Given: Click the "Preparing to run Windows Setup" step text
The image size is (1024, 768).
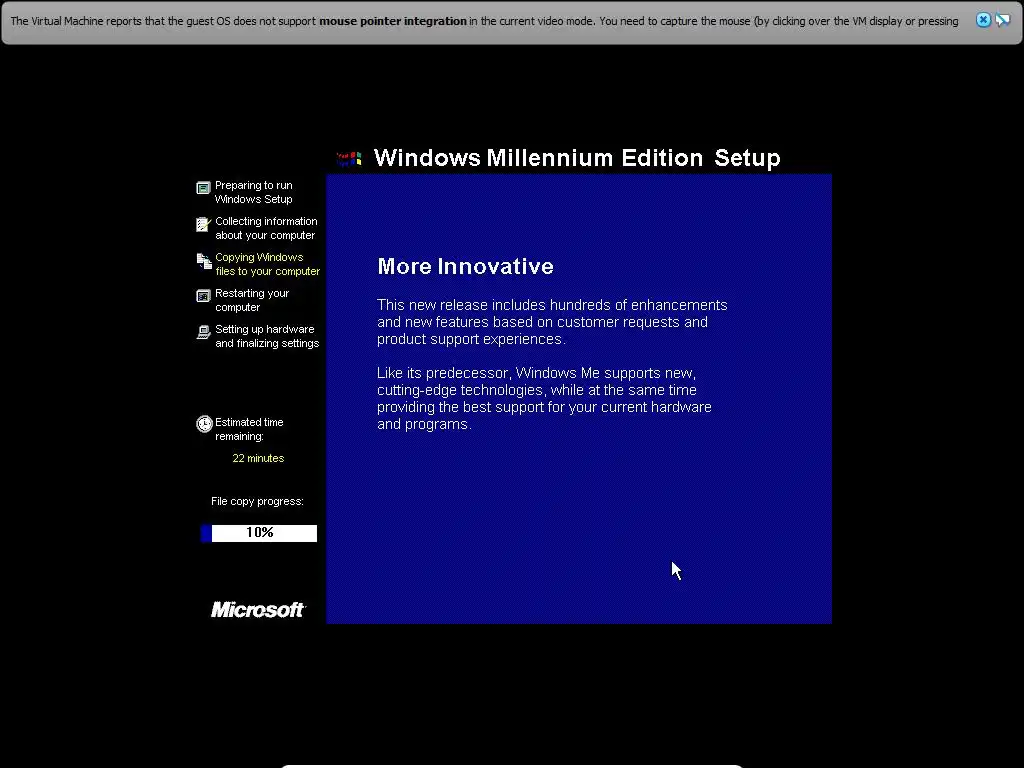Looking at the screenshot, I should click(x=253, y=192).
